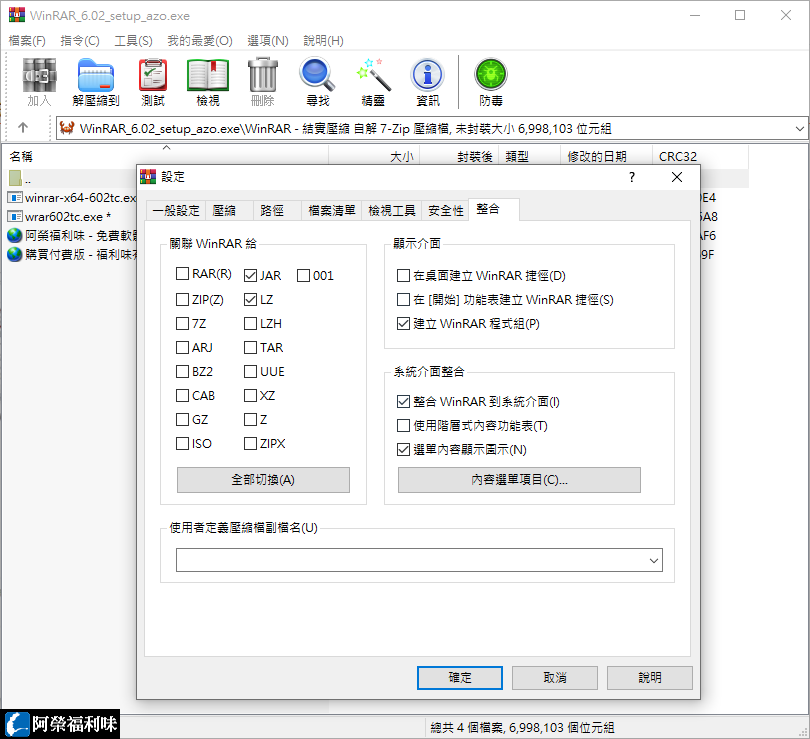Image resolution: width=810 pixels, height=739 pixels.
Task: Switch to the 安全性 tab
Action: (445, 211)
